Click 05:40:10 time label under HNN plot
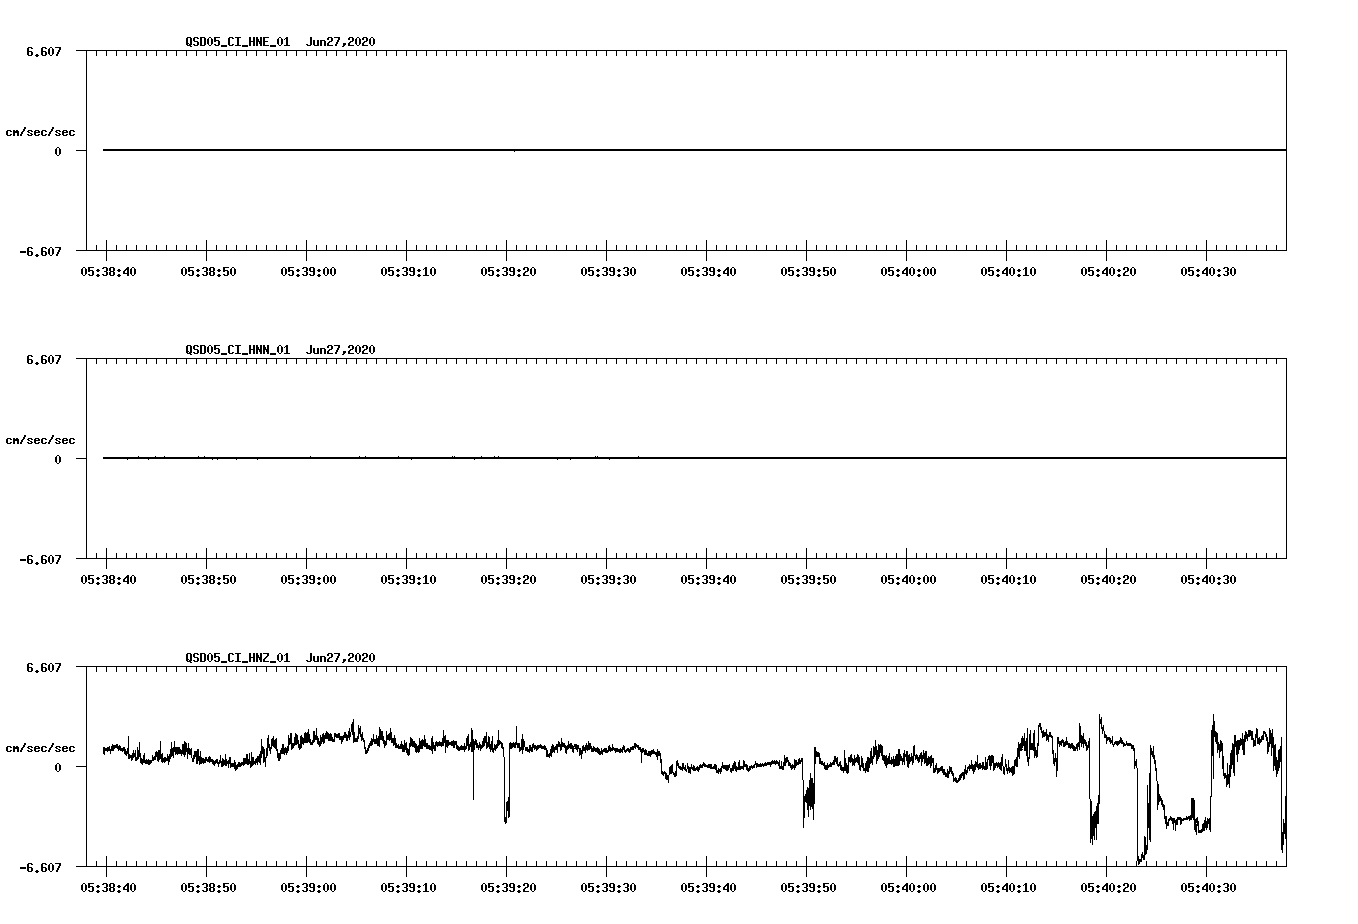The height and width of the screenshot is (924, 1358). click(x=1008, y=580)
